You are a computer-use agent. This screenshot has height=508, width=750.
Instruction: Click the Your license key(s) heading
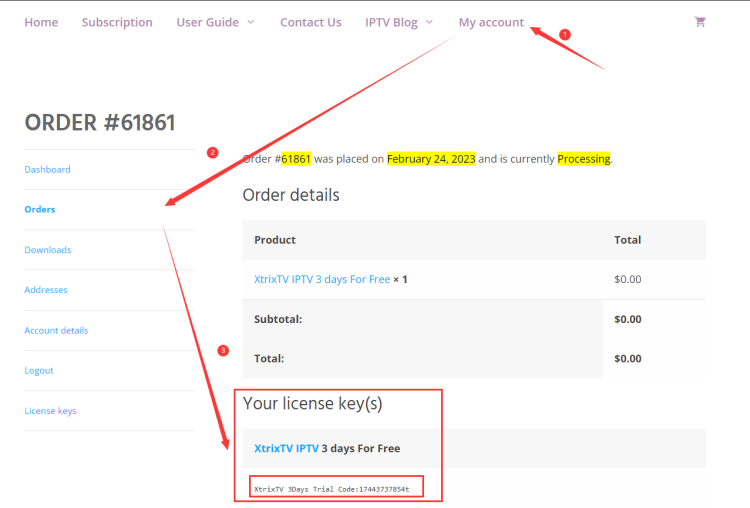coord(312,404)
